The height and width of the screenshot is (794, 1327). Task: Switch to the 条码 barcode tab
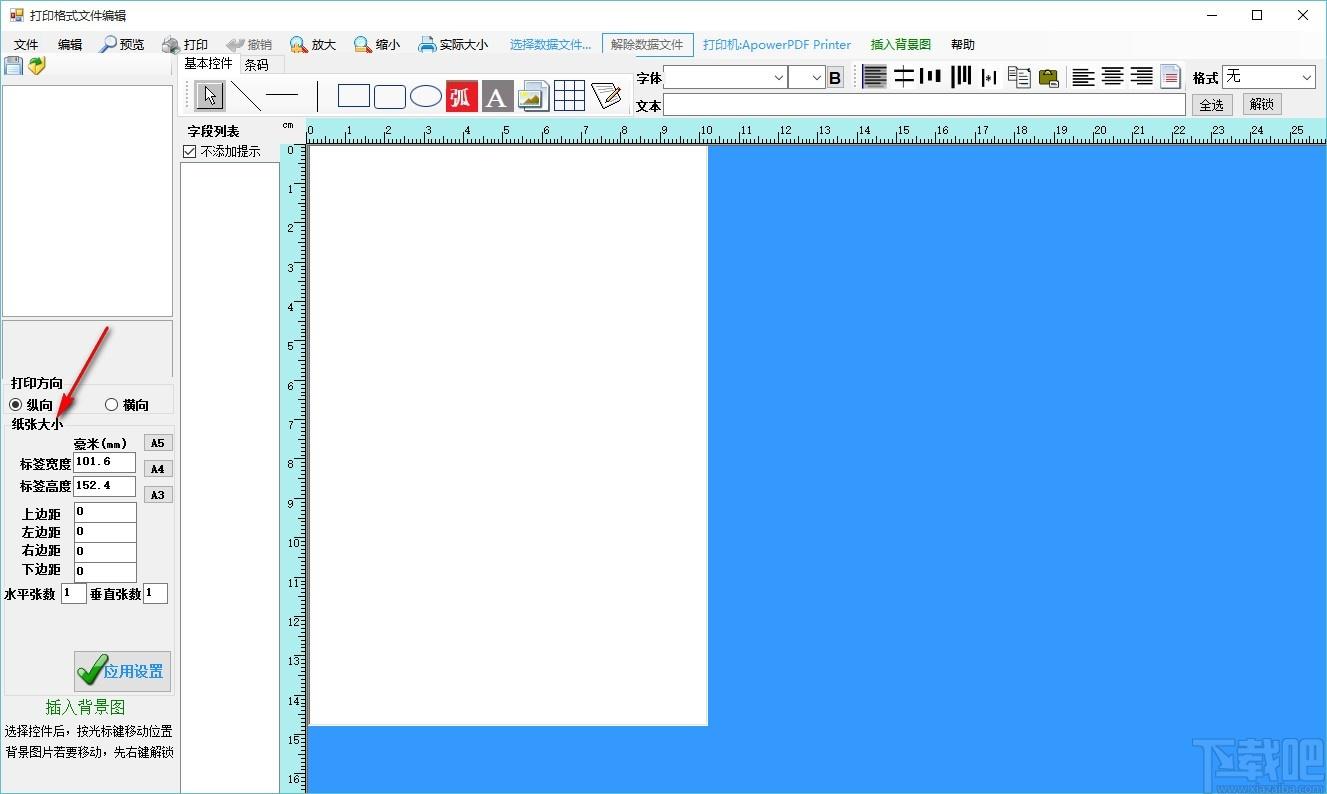point(257,65)
